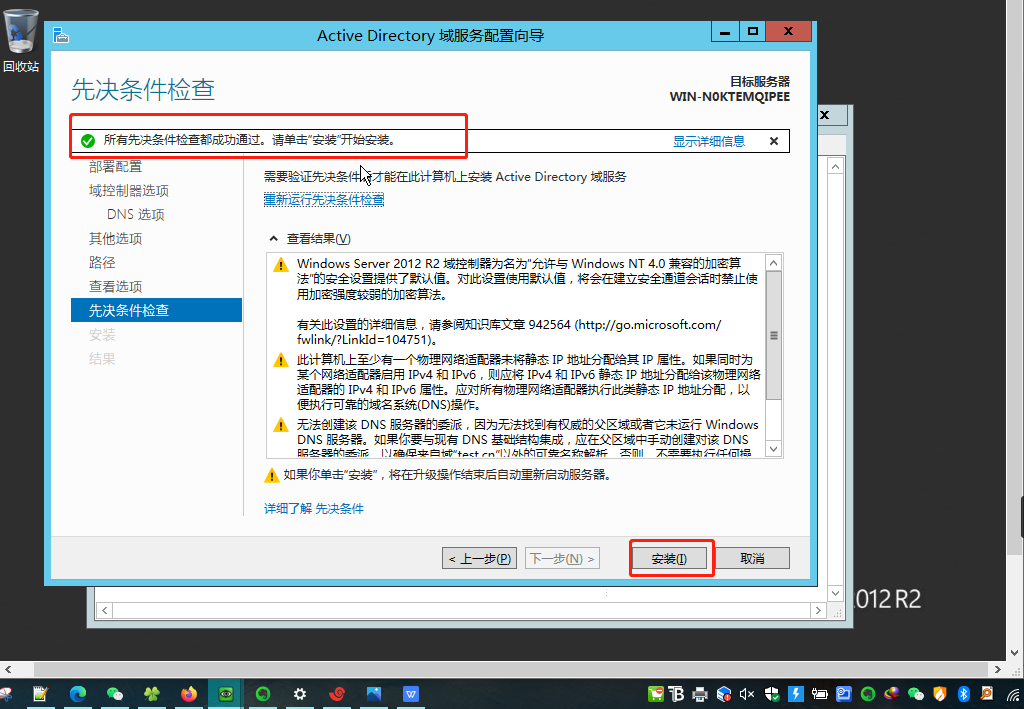Click the printer tray icon

(699, 694)
